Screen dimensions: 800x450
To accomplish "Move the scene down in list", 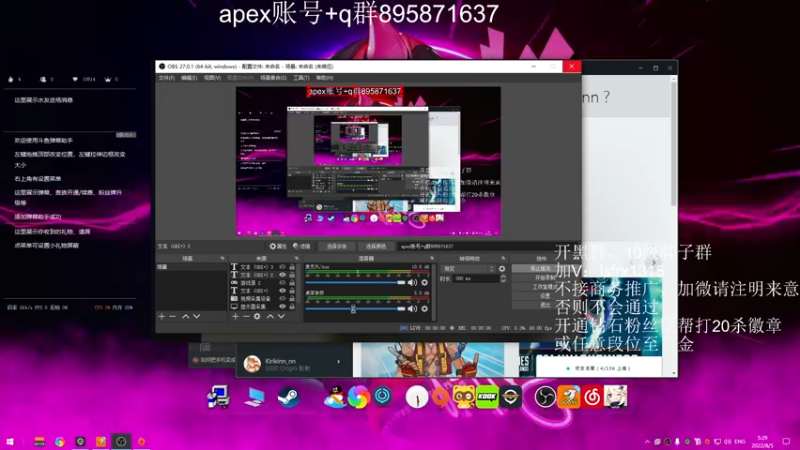I will point(196,316).
